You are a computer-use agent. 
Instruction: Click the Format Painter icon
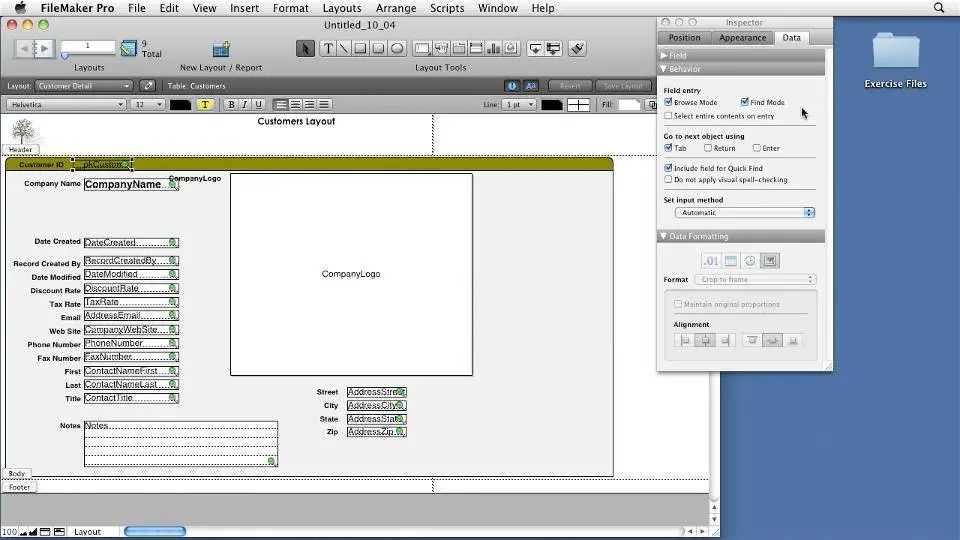point(577,48)
